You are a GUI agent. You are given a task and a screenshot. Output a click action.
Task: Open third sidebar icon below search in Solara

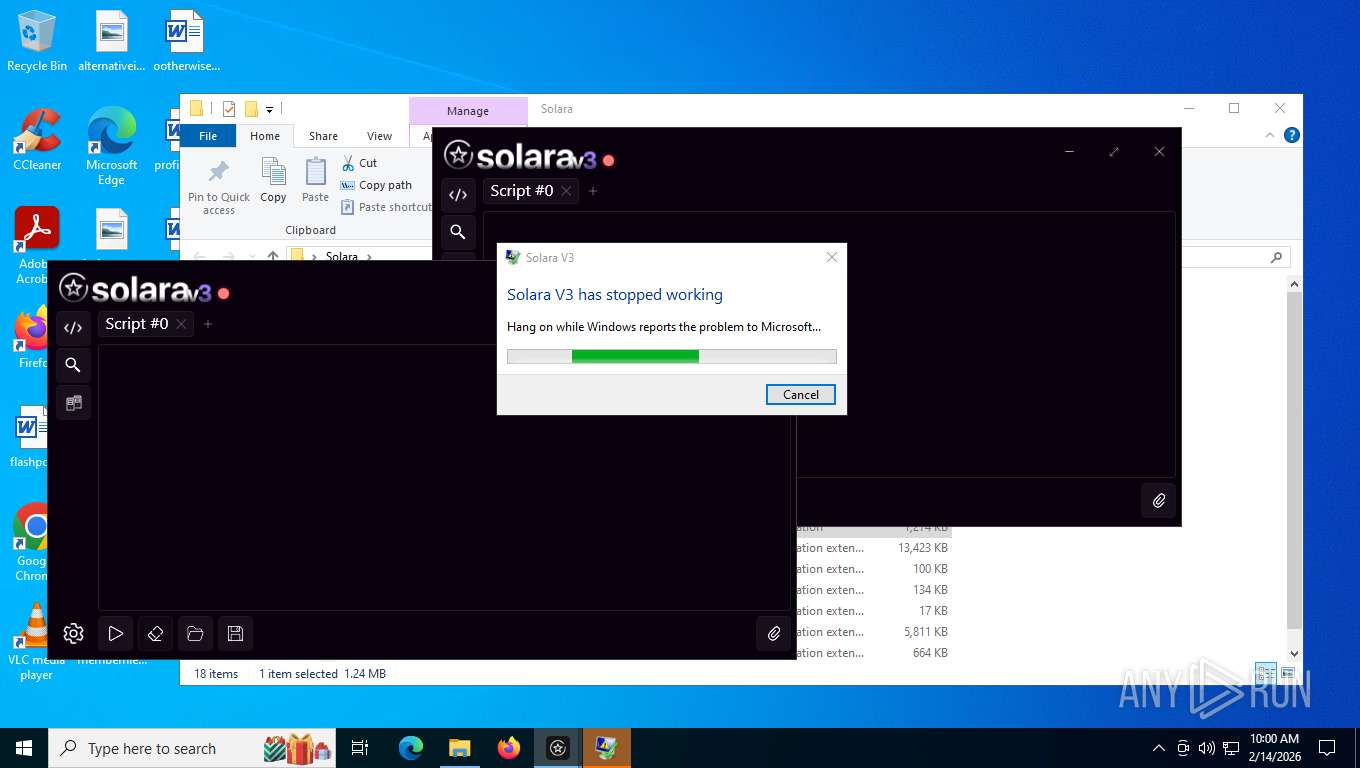point(73,403)
